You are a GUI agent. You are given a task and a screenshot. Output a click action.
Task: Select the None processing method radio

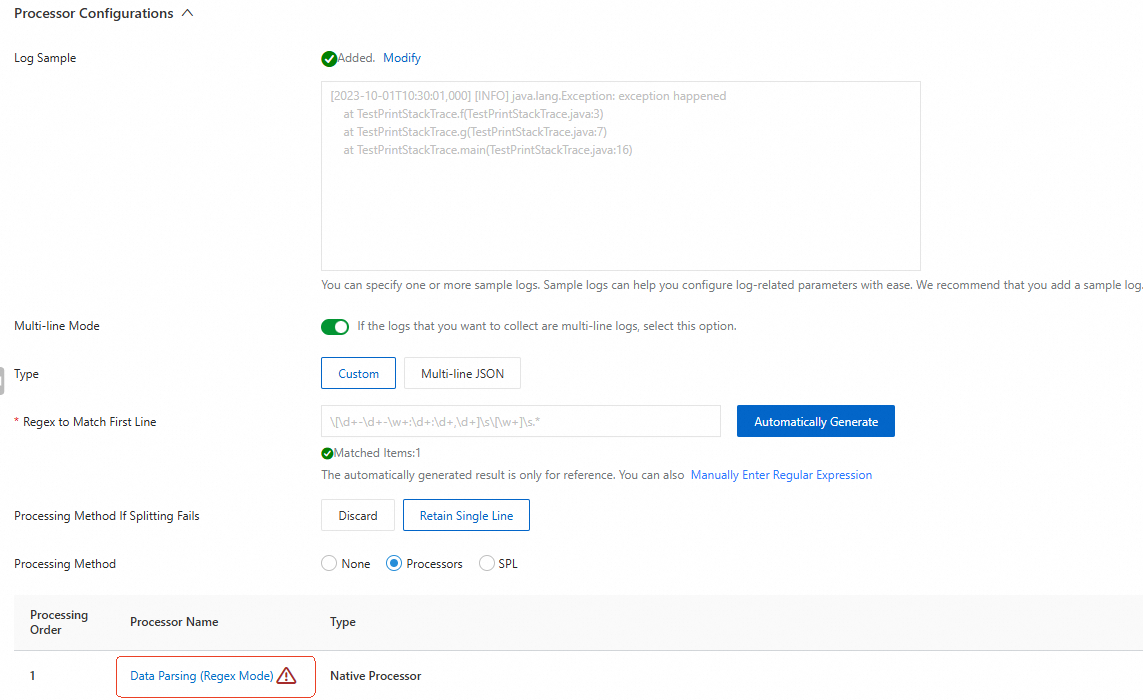[329, 564]
